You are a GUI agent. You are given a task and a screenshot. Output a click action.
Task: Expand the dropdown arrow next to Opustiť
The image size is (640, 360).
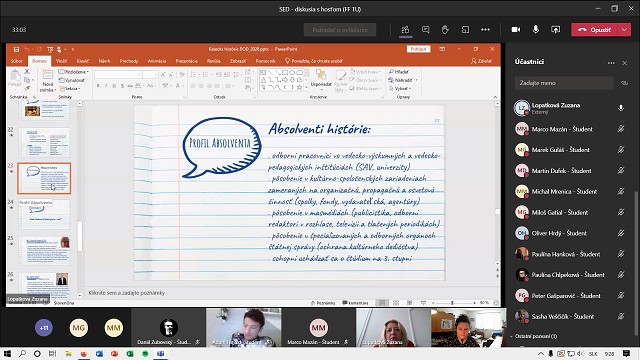pyautogui.click(x=624, y=30)
